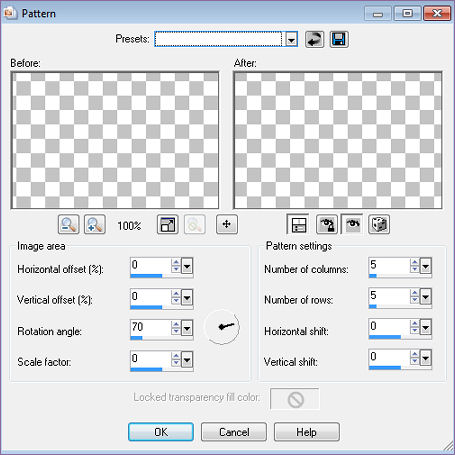The image size is (455, 455).
Task: Click the zoom in magnifier icon
Action: click(x=95, y=224)
